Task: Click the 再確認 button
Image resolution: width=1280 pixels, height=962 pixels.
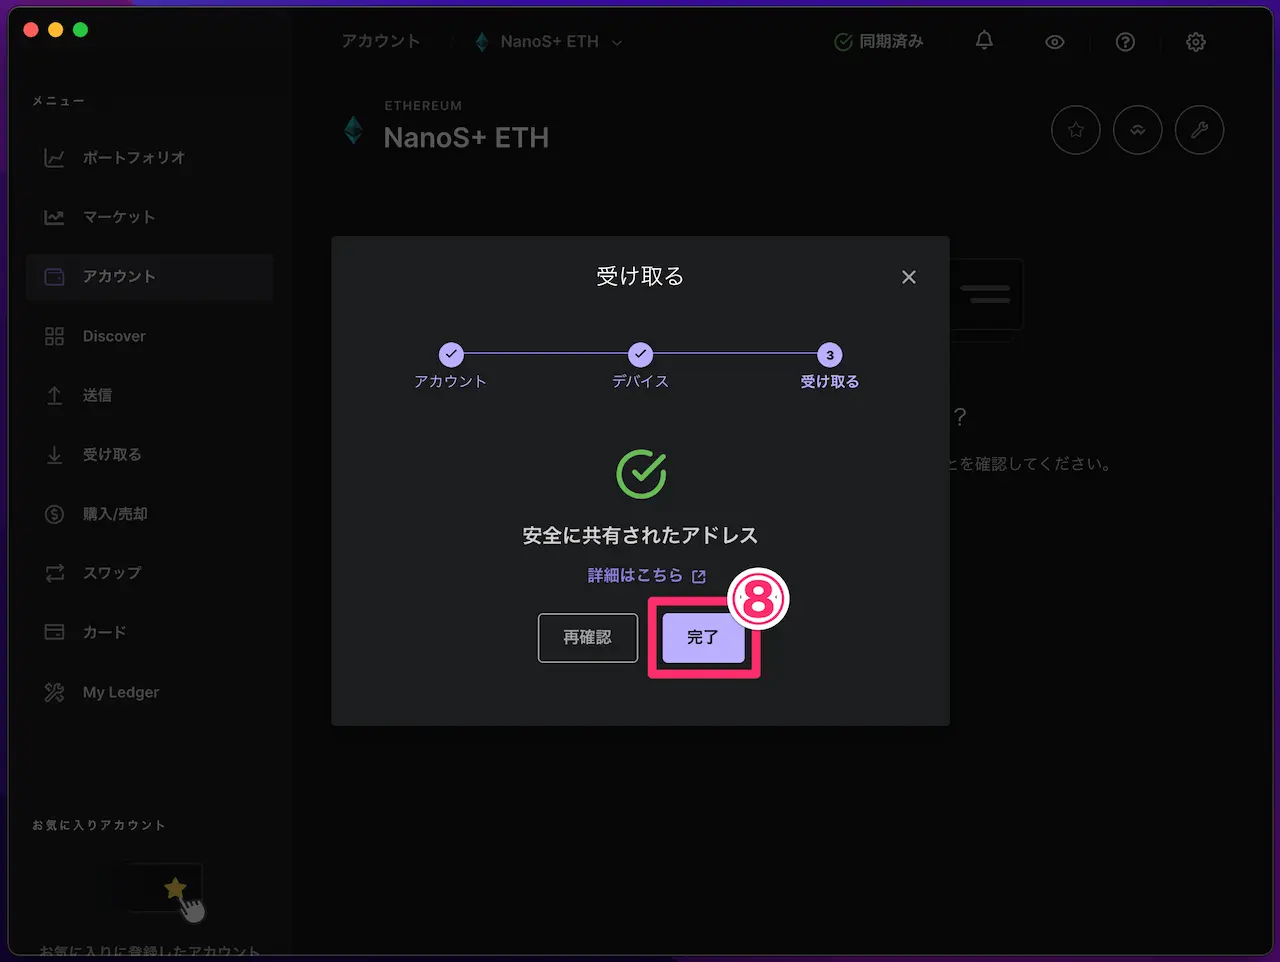Action: click(x=587, y=637)
